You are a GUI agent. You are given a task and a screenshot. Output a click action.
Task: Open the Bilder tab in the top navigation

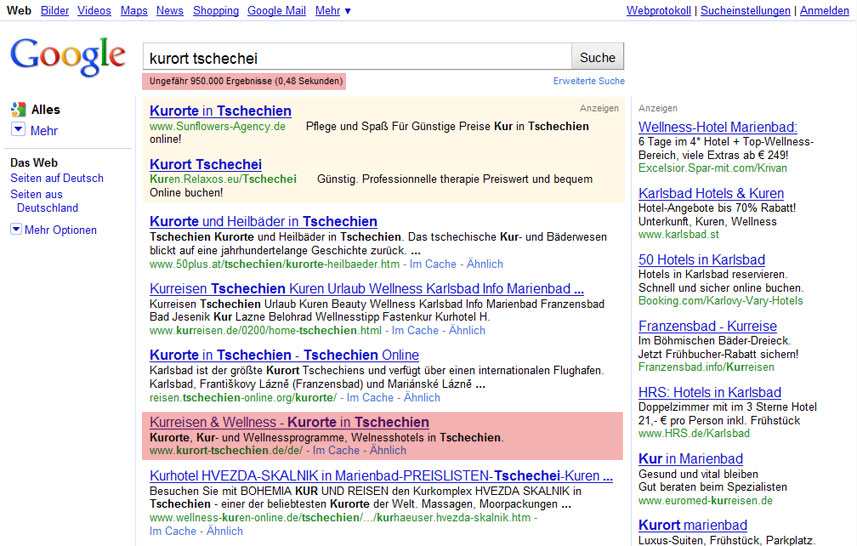click(x=55, y=10)
